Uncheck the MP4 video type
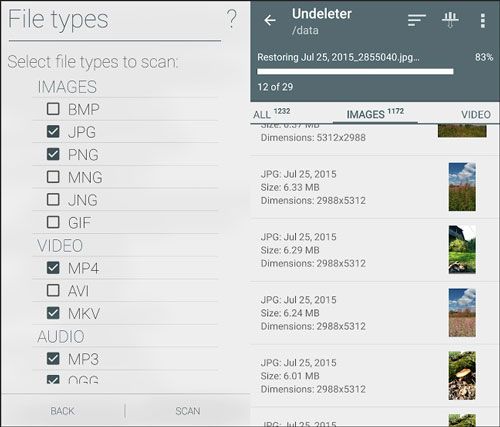 point(53,268)
